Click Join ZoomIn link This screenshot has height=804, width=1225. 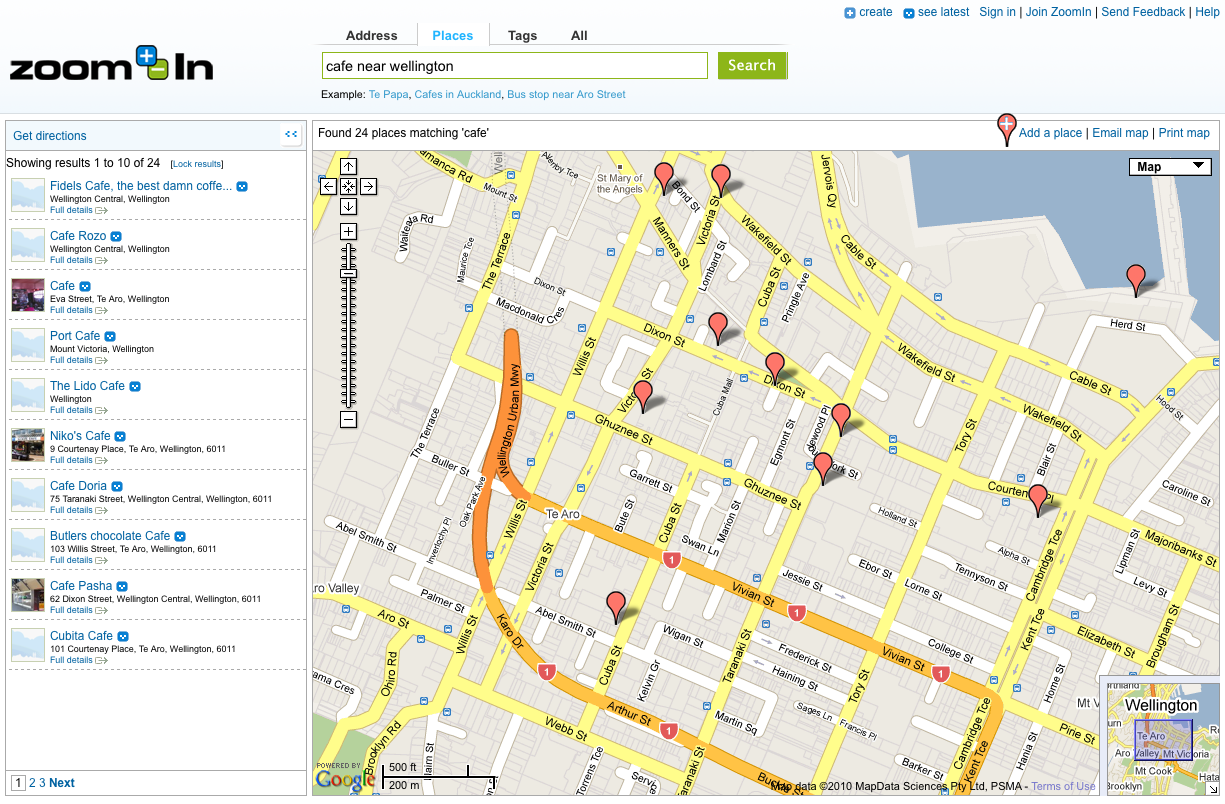[1059, 12]
